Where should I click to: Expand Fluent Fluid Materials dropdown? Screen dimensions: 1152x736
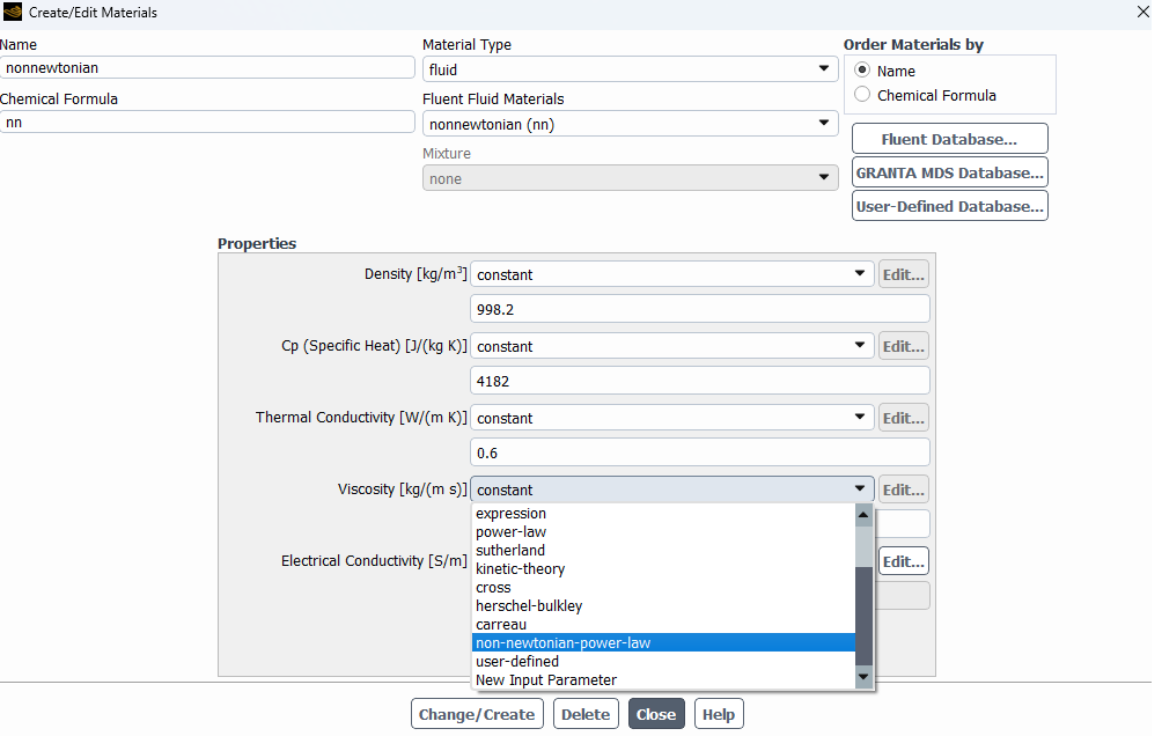(630, 124)
